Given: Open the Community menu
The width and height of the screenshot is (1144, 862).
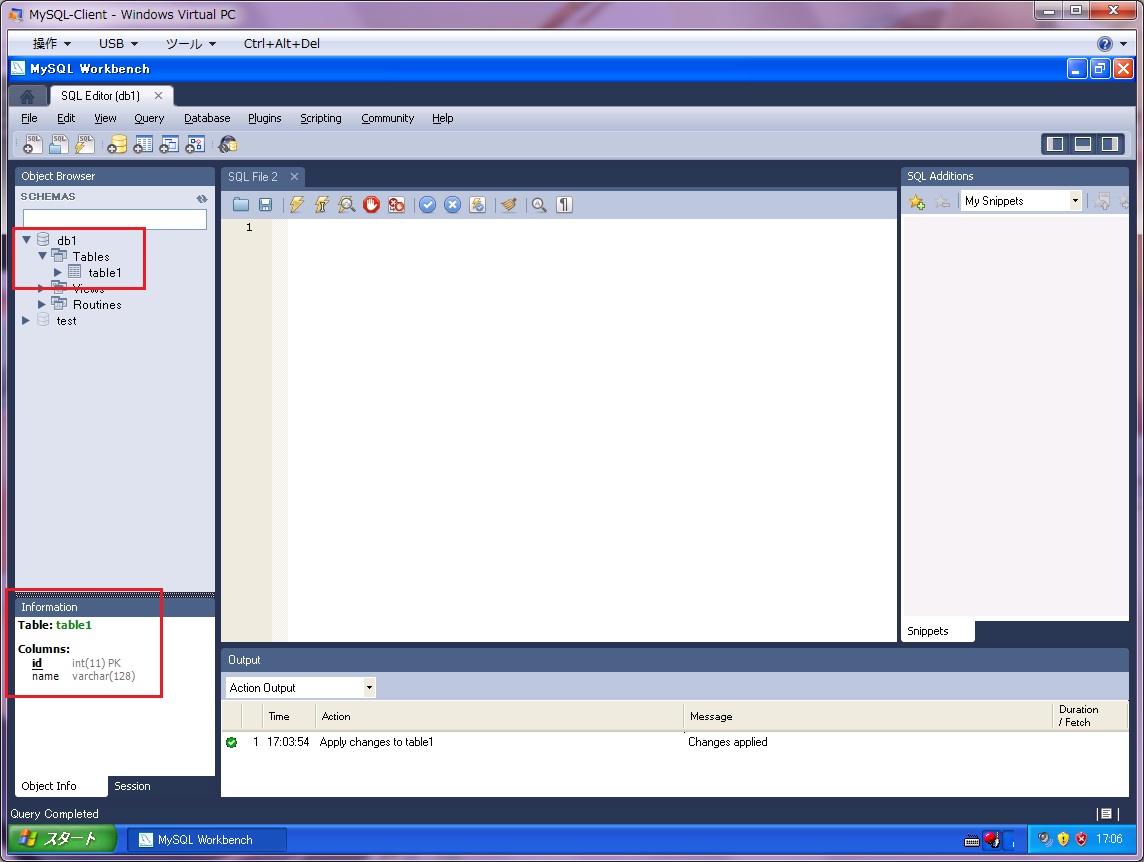Looking at the screenshot, I should pyautogui.click(x=387, y=118).
